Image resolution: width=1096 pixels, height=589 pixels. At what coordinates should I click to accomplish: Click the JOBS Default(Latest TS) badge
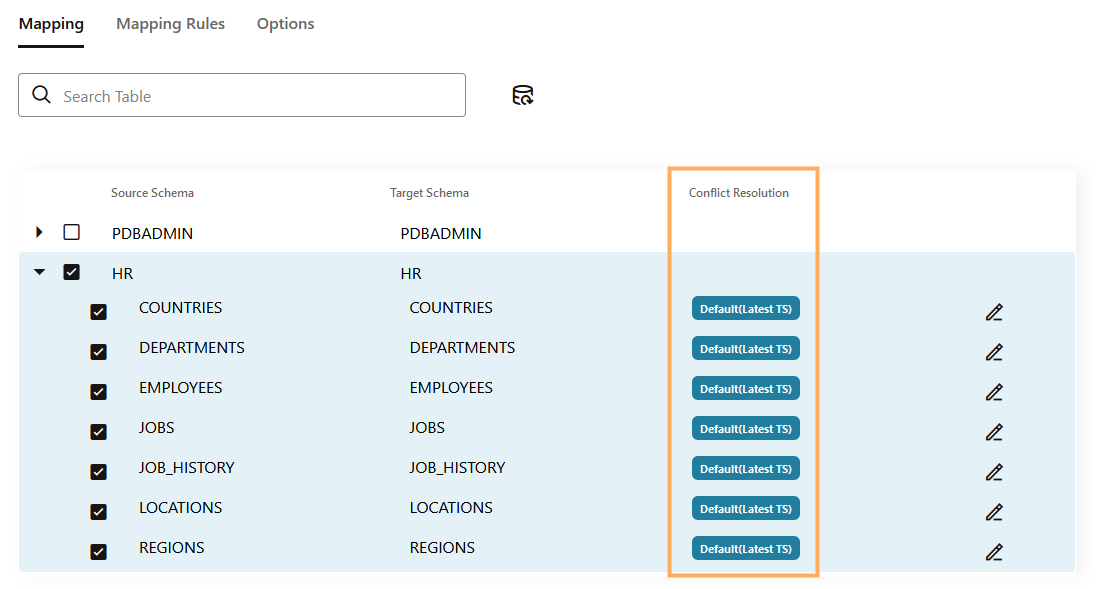click(745, 429)
